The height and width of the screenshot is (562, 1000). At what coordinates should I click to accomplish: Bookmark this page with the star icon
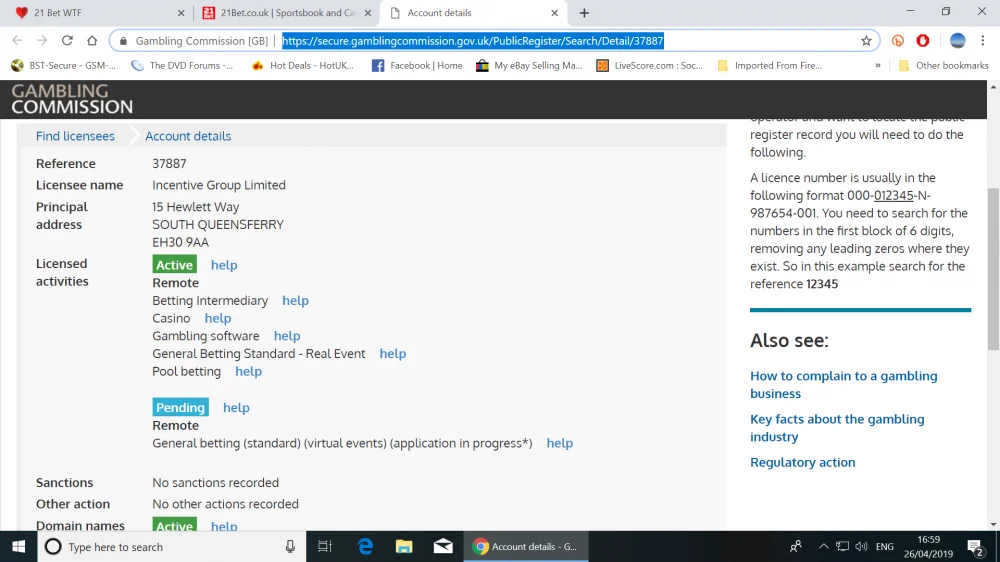pyautogui.click(x=866, y=41)
